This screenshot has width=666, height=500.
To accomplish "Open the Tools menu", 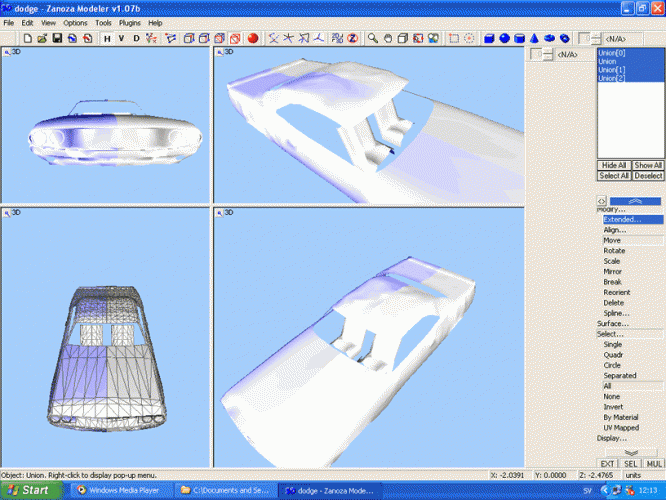I will 103,22.
